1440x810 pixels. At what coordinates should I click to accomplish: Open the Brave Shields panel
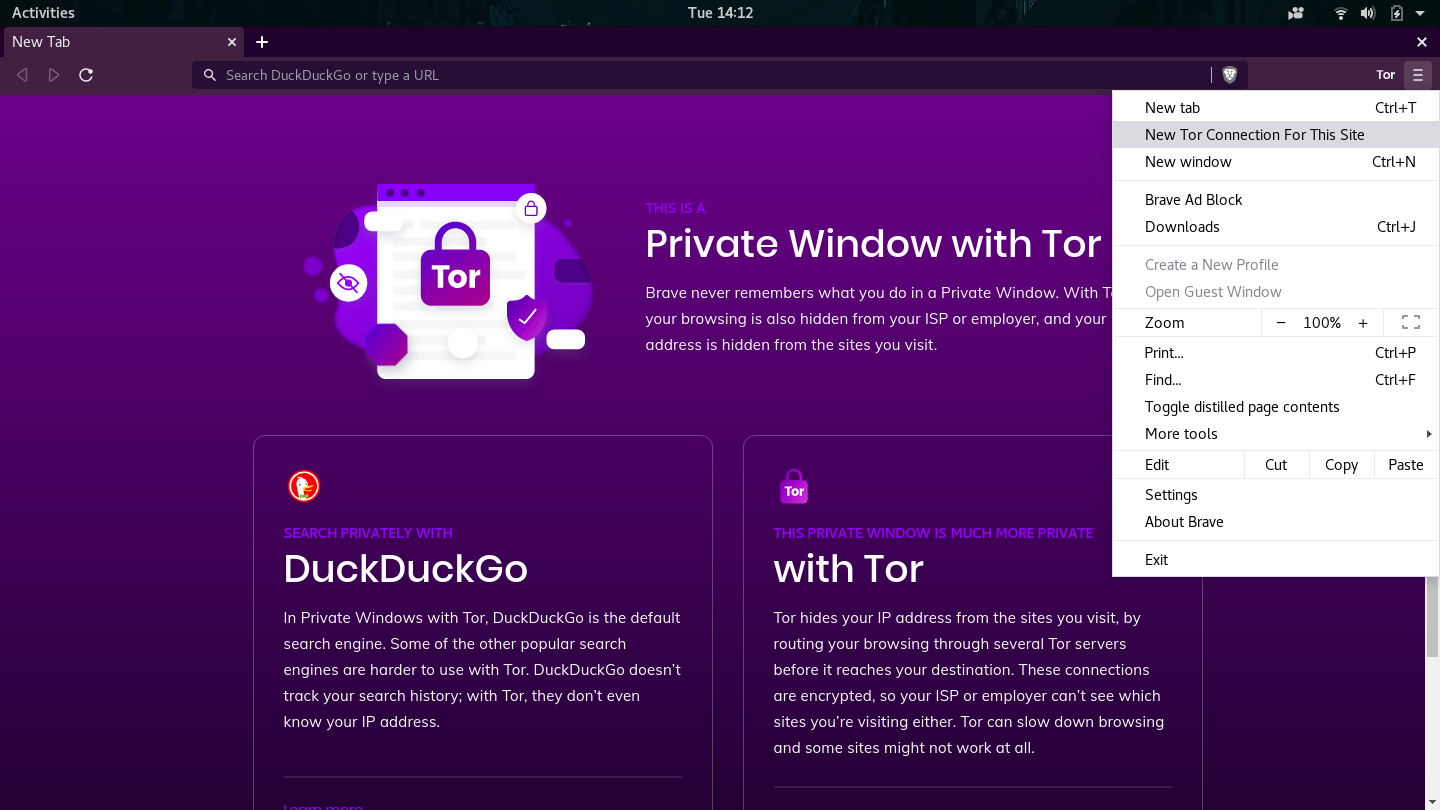(1229, 74)
